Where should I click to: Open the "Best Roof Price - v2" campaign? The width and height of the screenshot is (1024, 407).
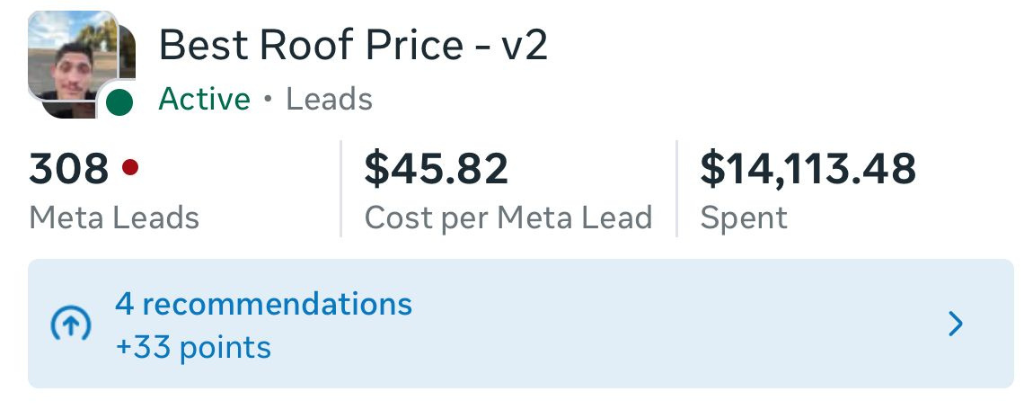click(353, 46)
